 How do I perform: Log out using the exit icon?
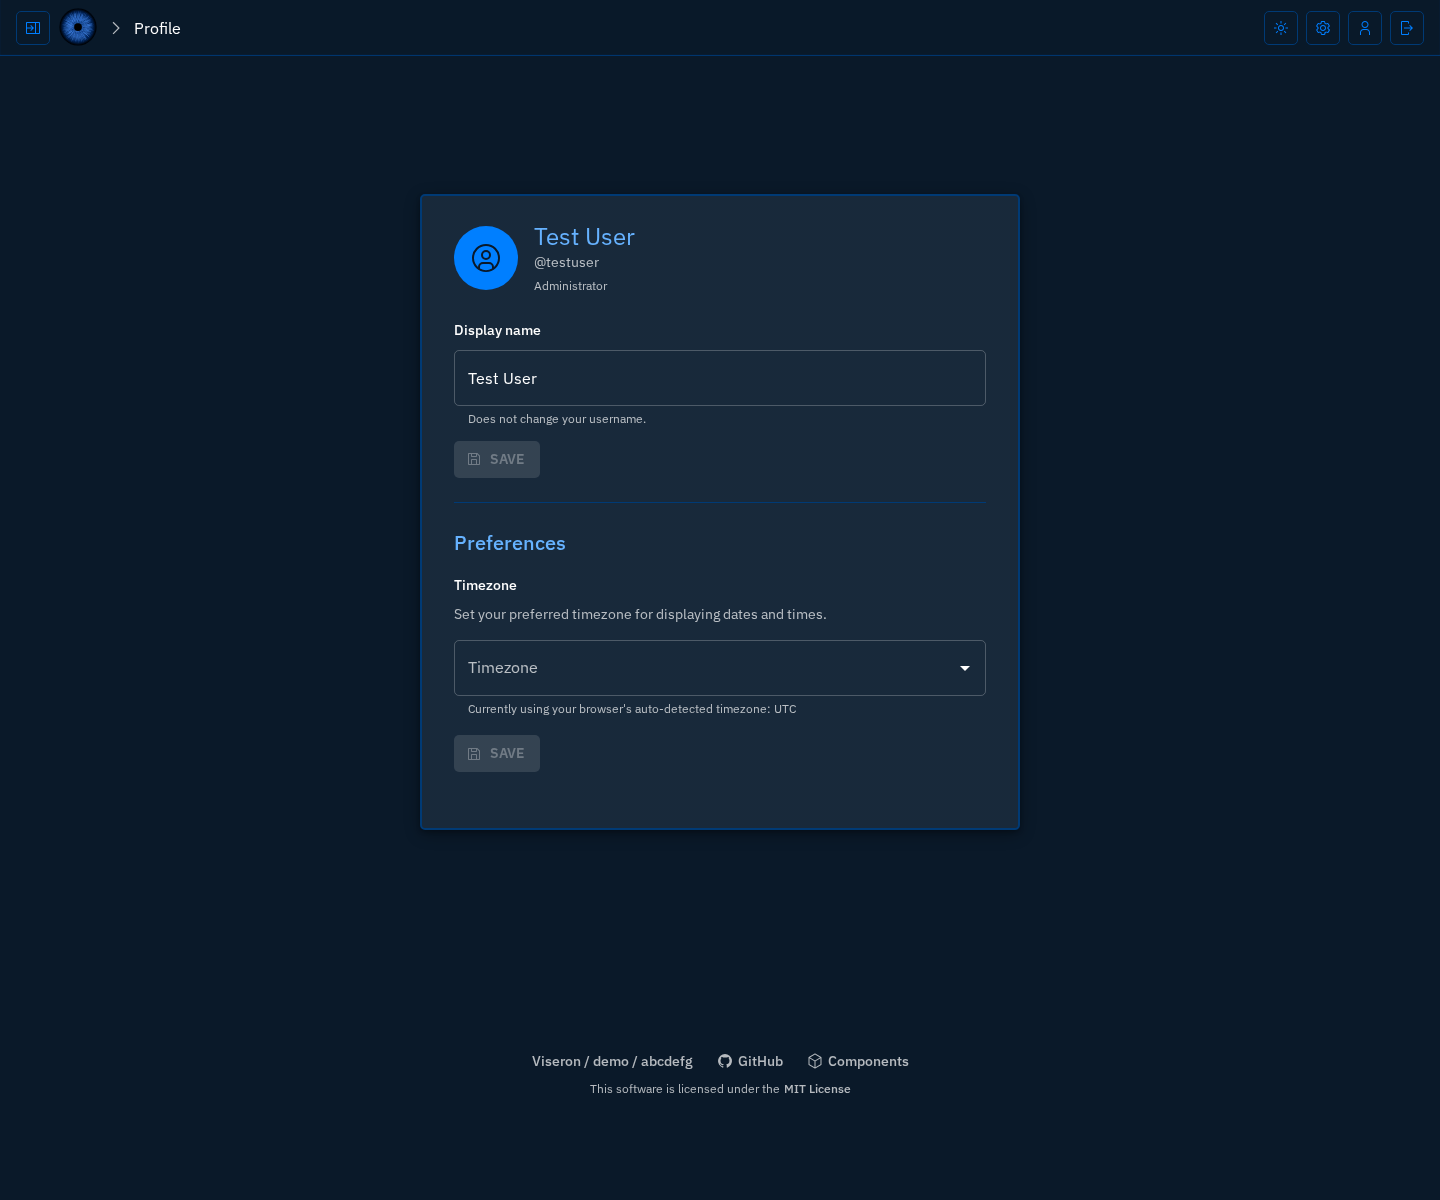(1407, 28)
